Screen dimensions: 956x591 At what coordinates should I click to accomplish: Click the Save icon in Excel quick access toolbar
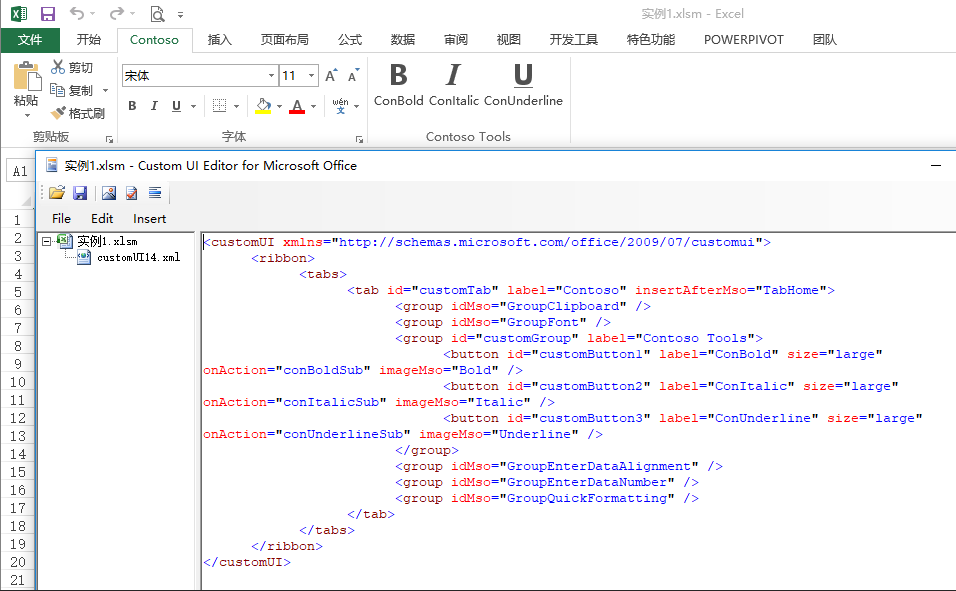[48, 13]
